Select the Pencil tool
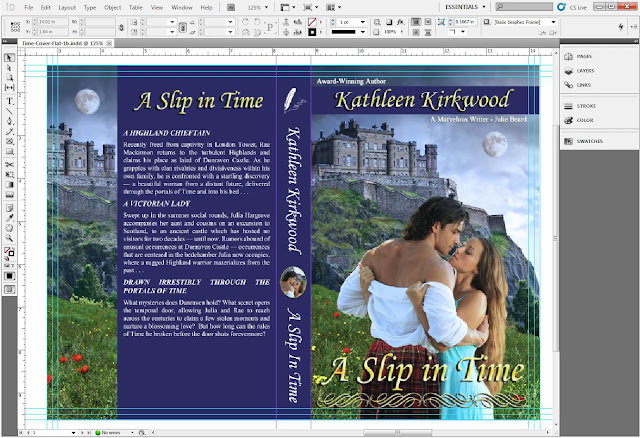640x438 pixels. pos(9,131)
